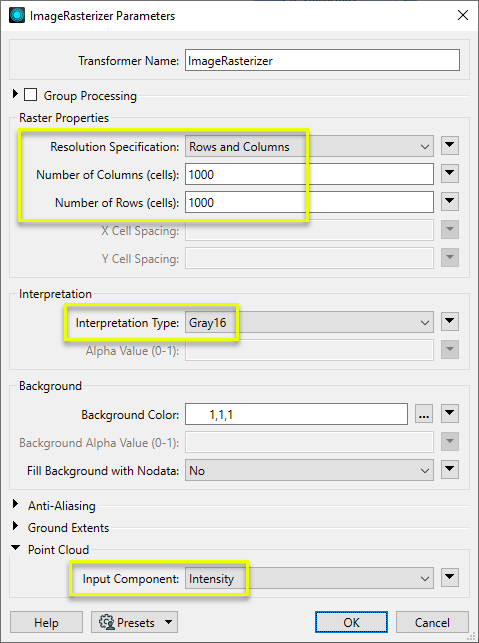
Task: Open the Presets menu button
Action: pos(135,622)
